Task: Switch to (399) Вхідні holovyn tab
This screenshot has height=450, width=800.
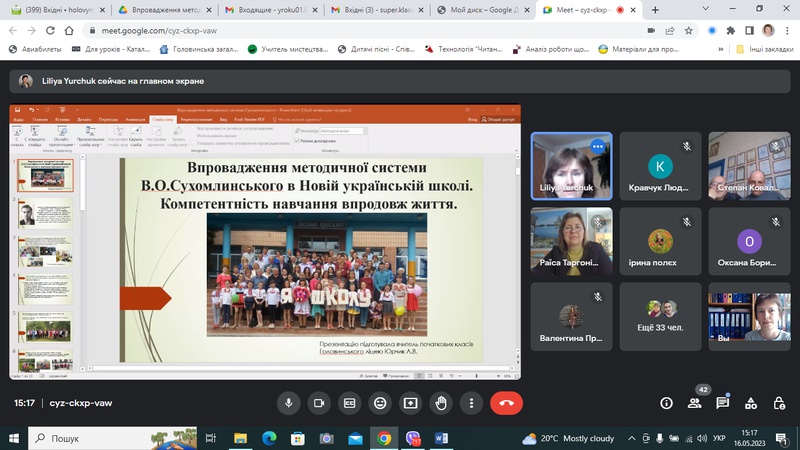Action: coord(58,10)
